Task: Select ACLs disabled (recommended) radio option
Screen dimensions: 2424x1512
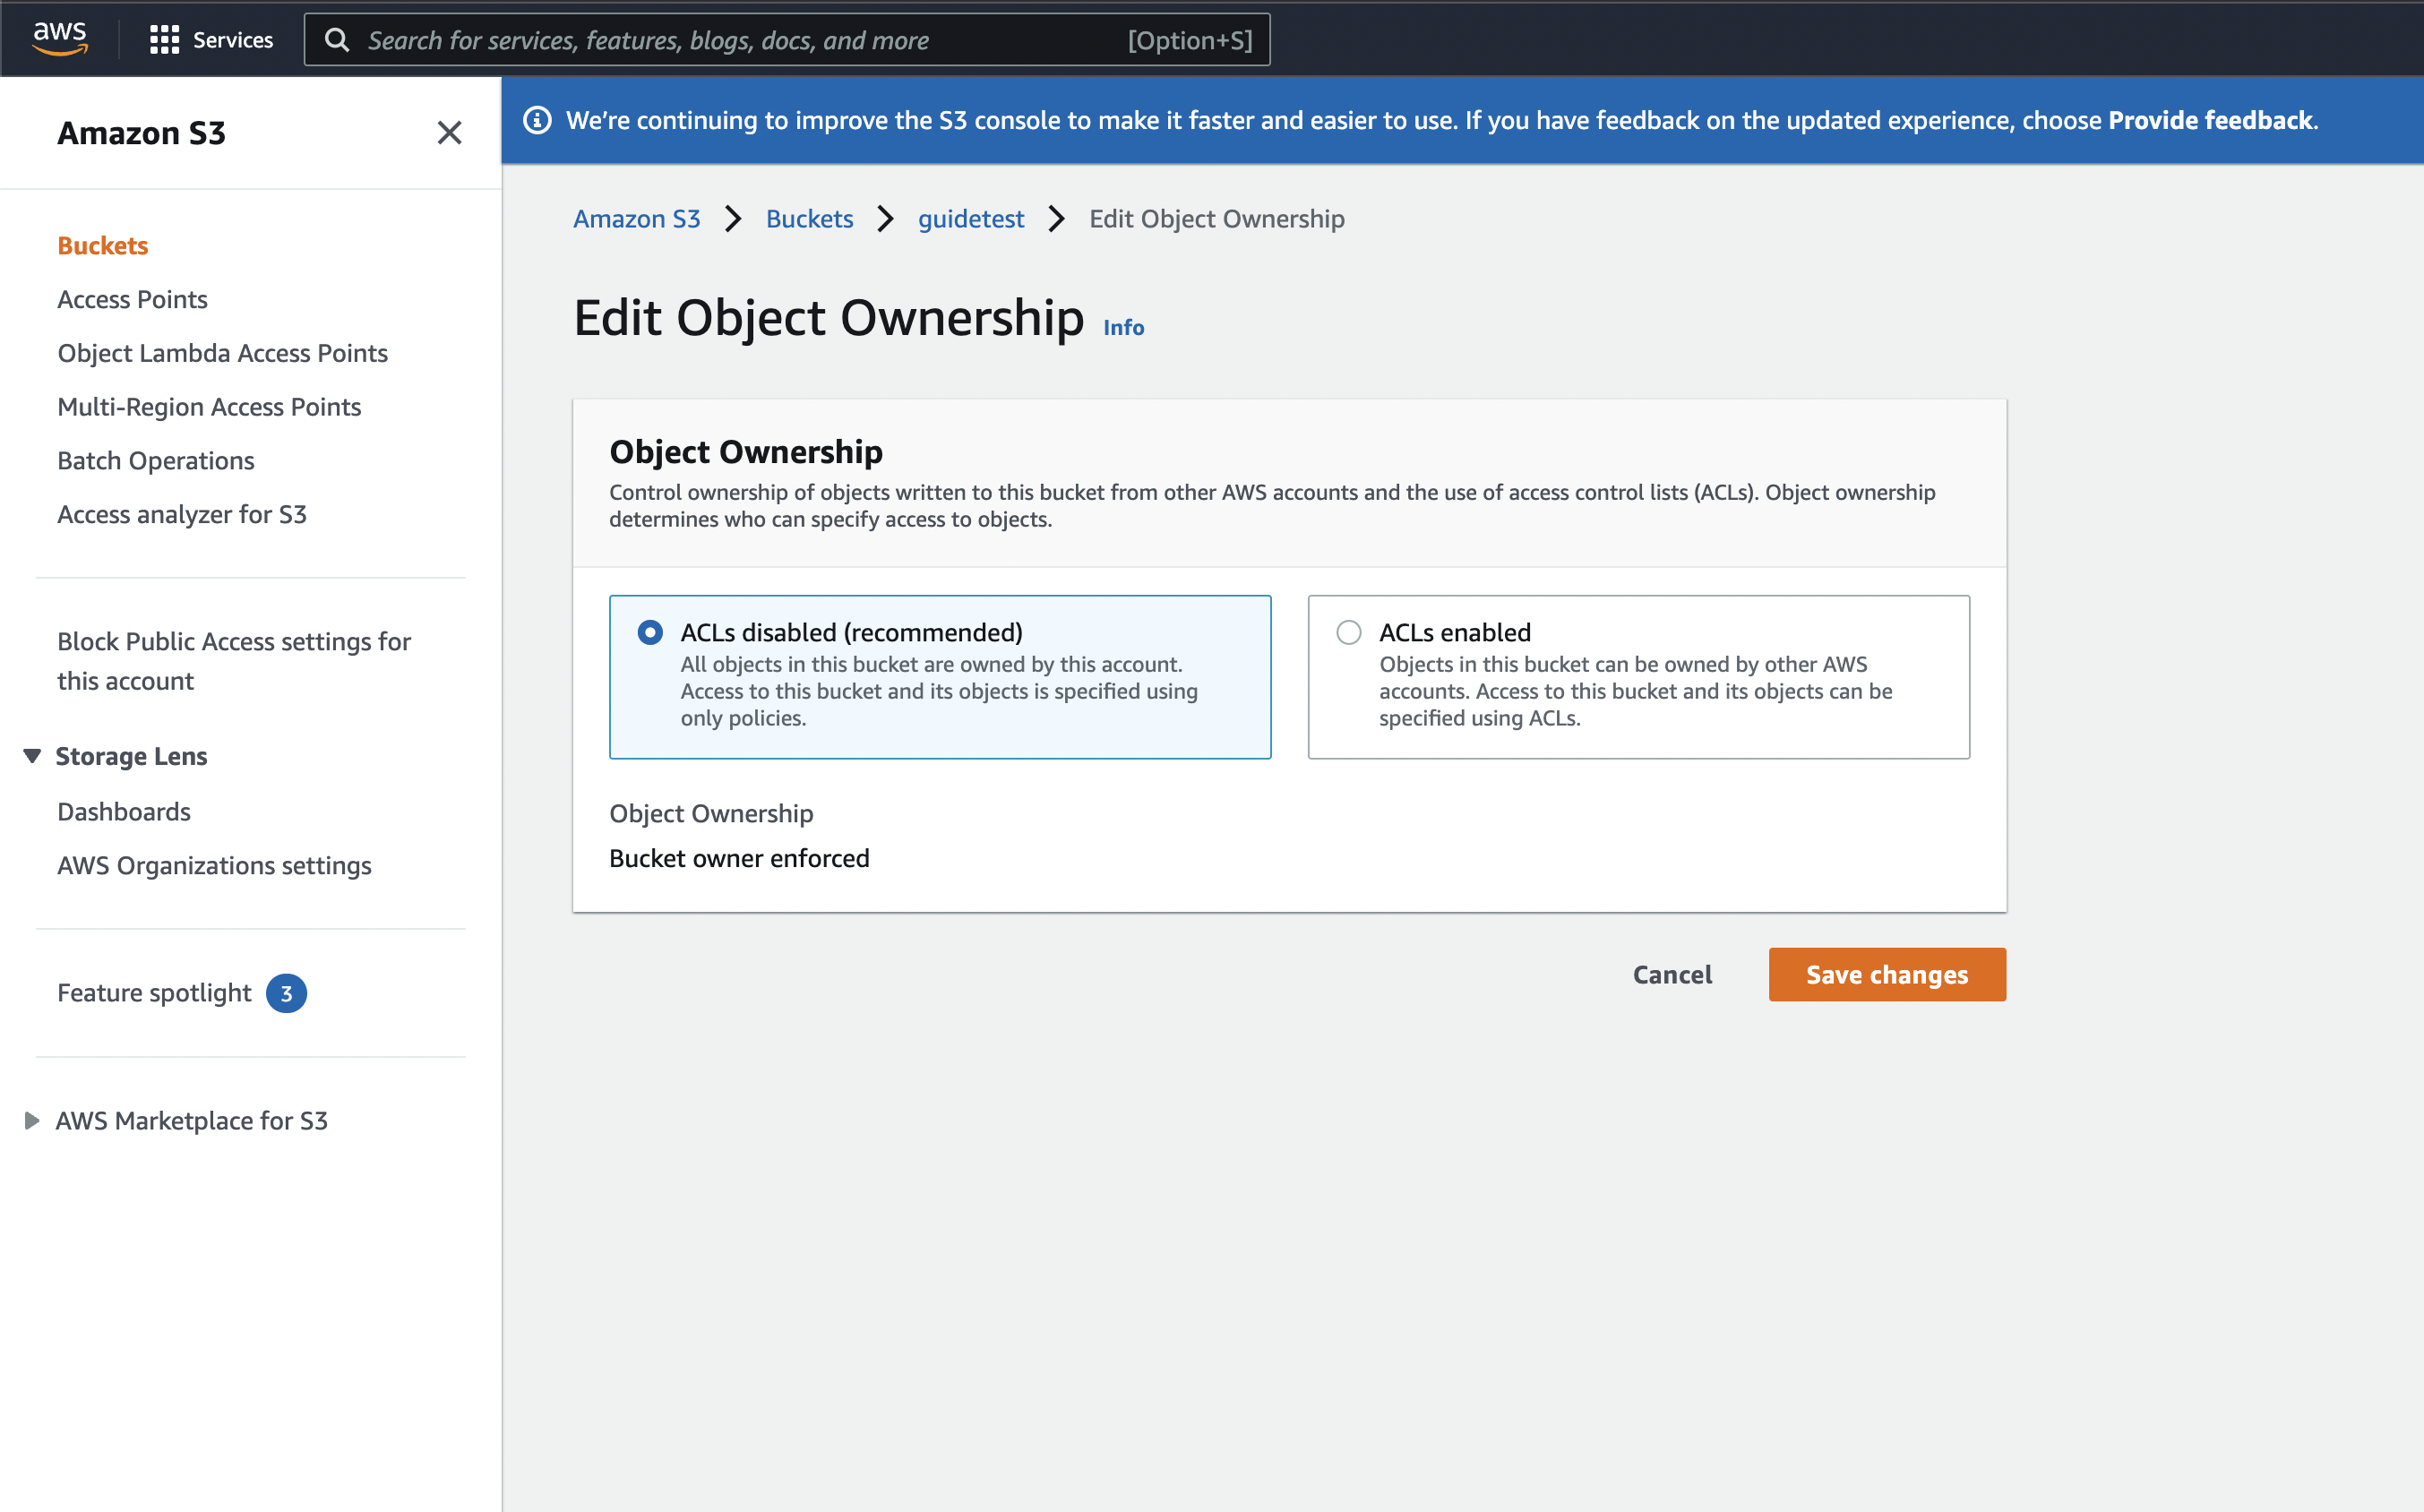Action: tap(650, 632)
